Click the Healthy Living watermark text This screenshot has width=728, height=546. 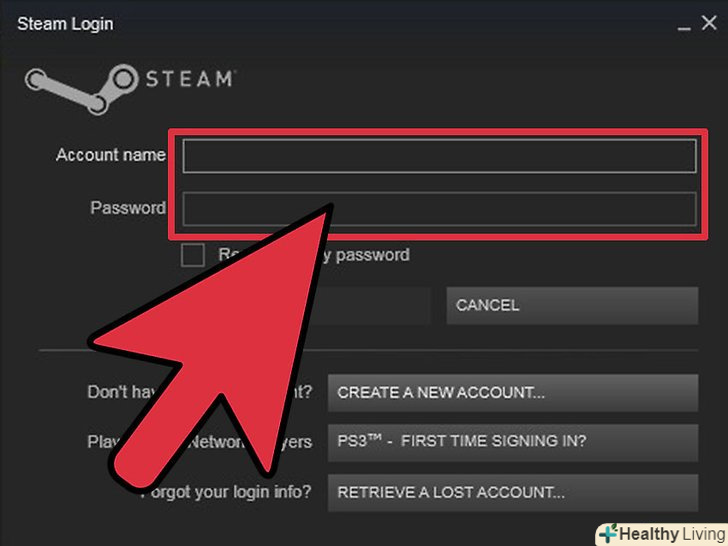(672, 534)
